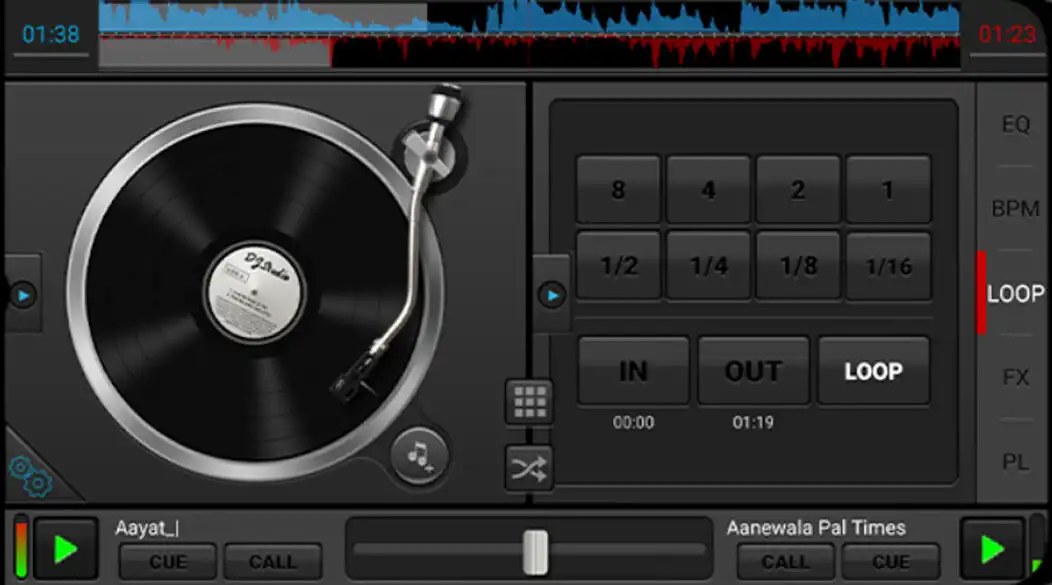1052x585 pixels.
Task: Open the FX tab
Action: point(1015,377)
